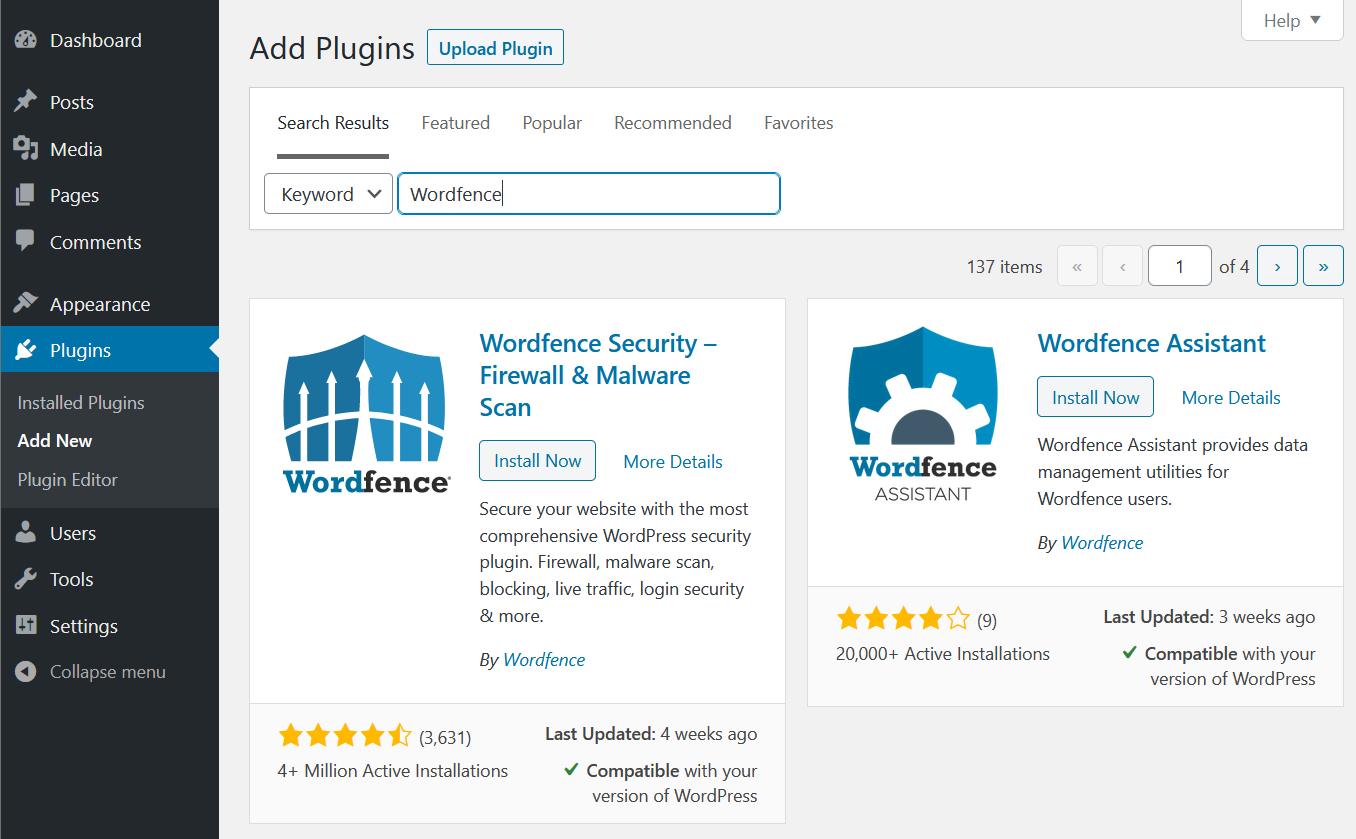Click the current page number field
The image size is (1356, 839).
pyautogui.click(x=1180, y=266)
